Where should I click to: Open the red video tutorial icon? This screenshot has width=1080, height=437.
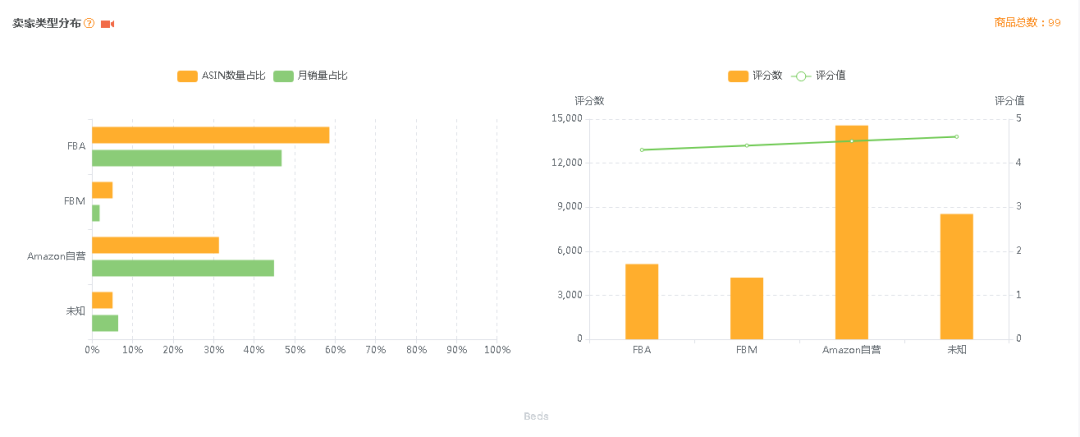(x=107, y=23)
